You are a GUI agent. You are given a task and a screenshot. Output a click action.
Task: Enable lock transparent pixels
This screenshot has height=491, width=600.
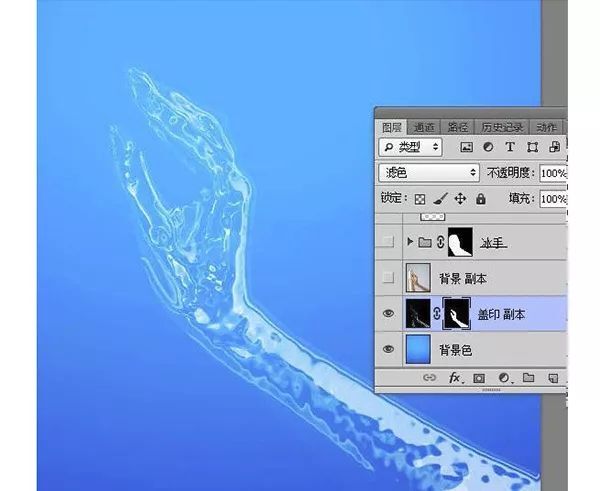pyautogui.click(x=421, y=199)
